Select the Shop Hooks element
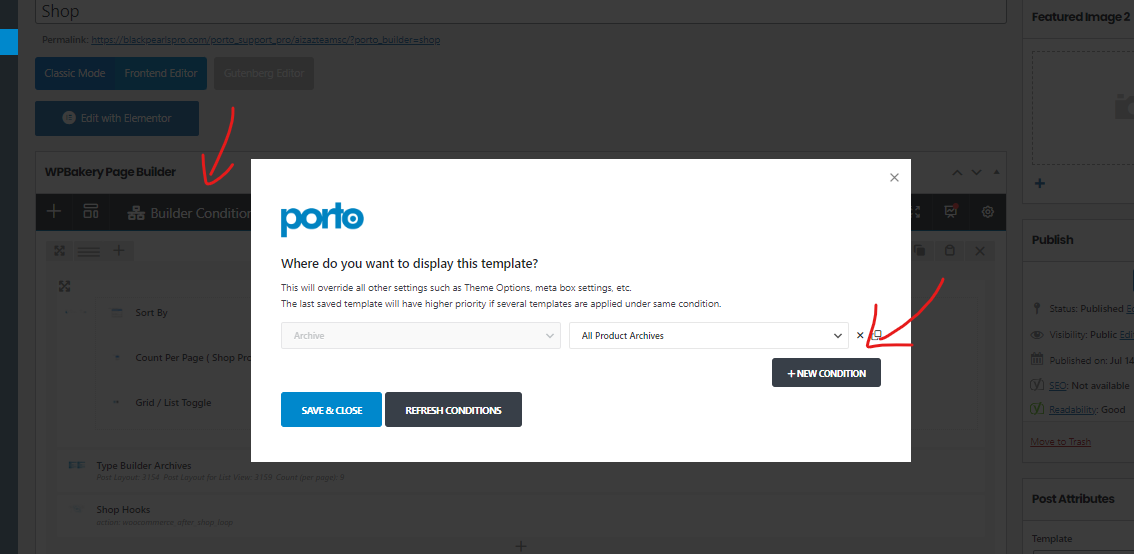Image resolution: width=1134 pixels, height=554 pixels. pyautogui.click(x=123, y=509)
